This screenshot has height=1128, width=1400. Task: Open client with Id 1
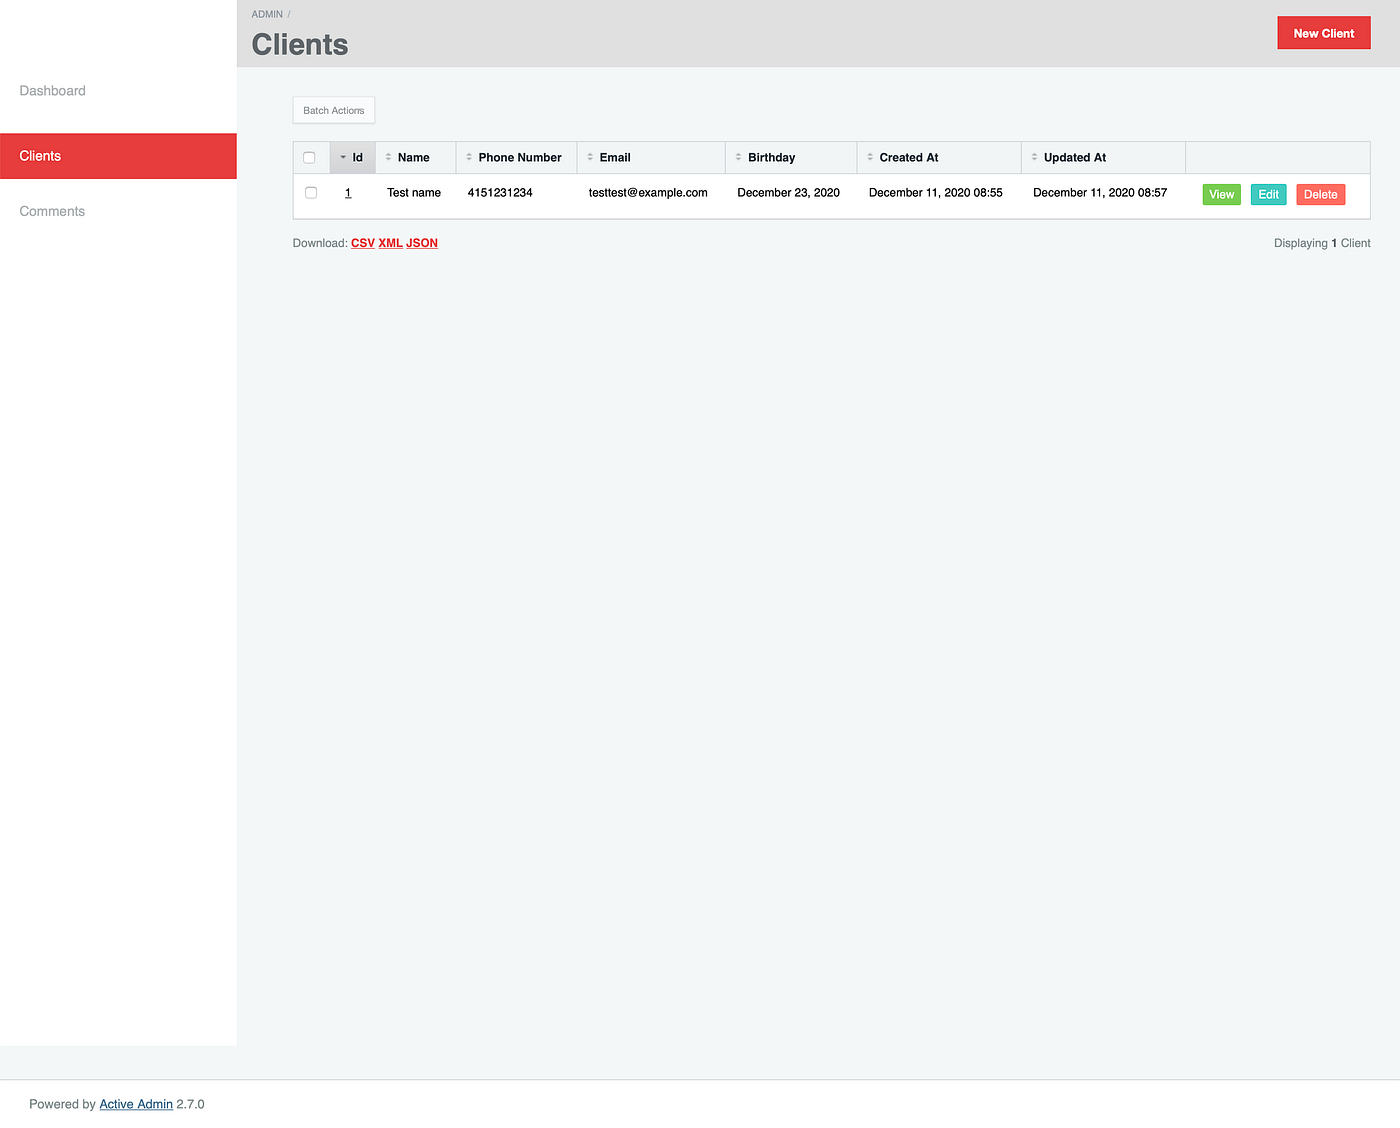(x=348, y=192)
